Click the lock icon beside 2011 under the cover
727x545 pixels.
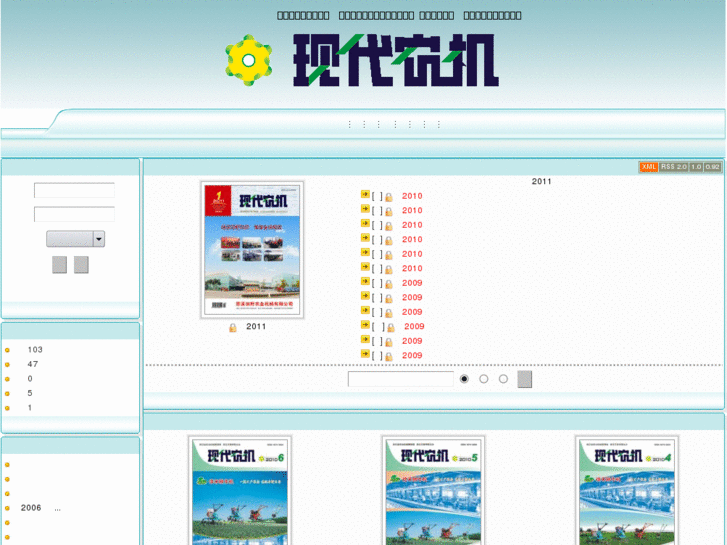(x=233, y=328)
